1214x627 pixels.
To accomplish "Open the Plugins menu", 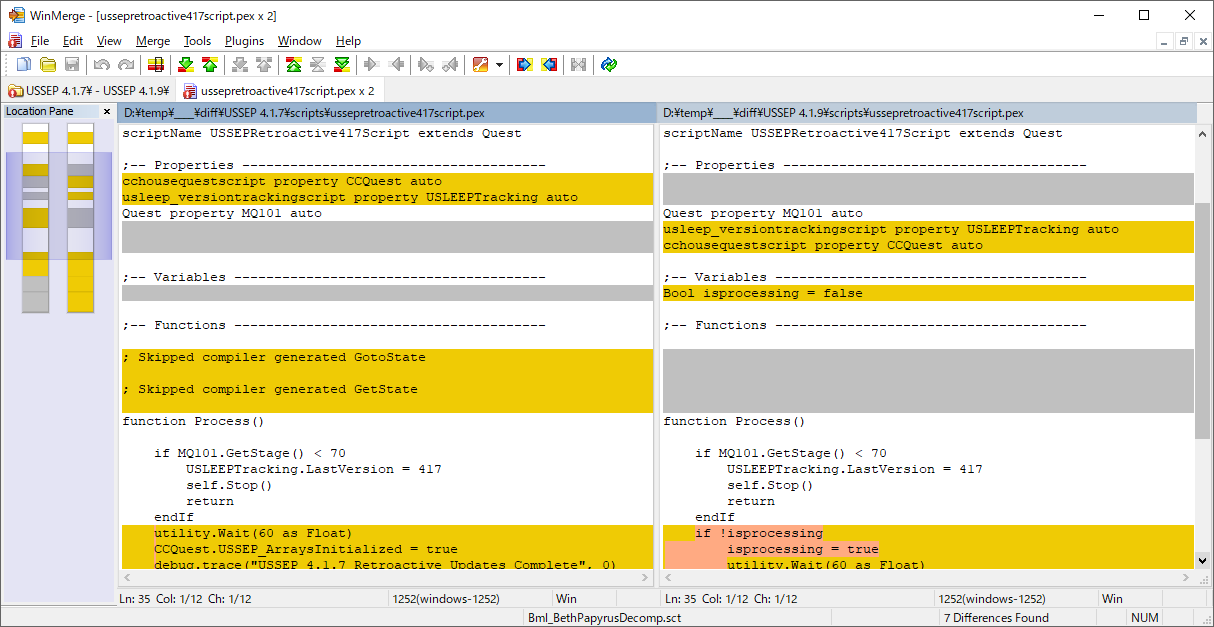I will point(244,41).
